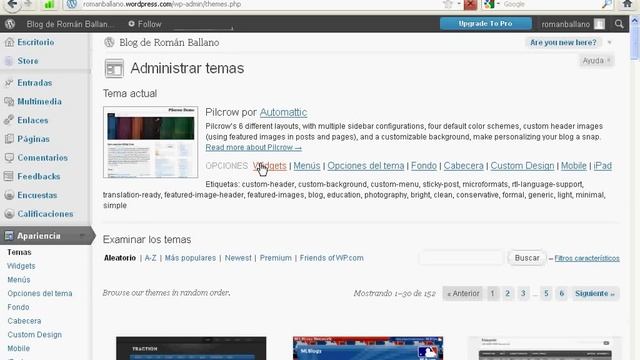Click the search magnifier in admin bar
Screen dimensions: 640x360
coord(619,24)
